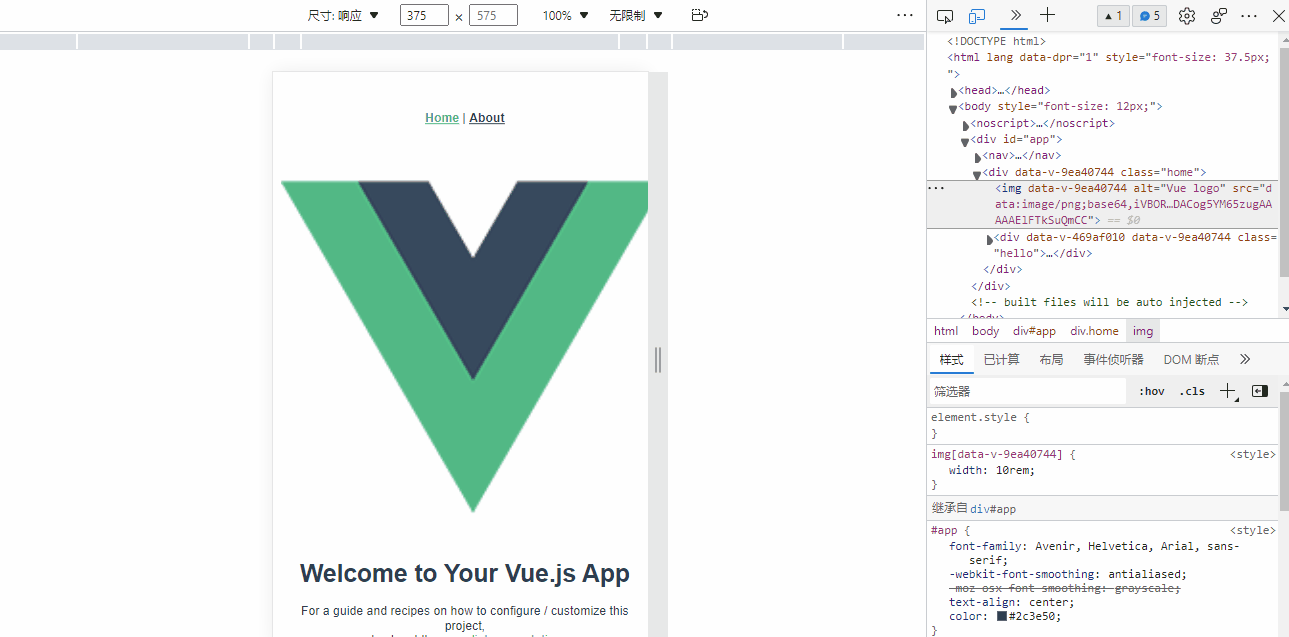Image resolution: width=1289 pixels, height=637 pixels.
Task: Show more styles pane tabs
Action: point(1245,359)
